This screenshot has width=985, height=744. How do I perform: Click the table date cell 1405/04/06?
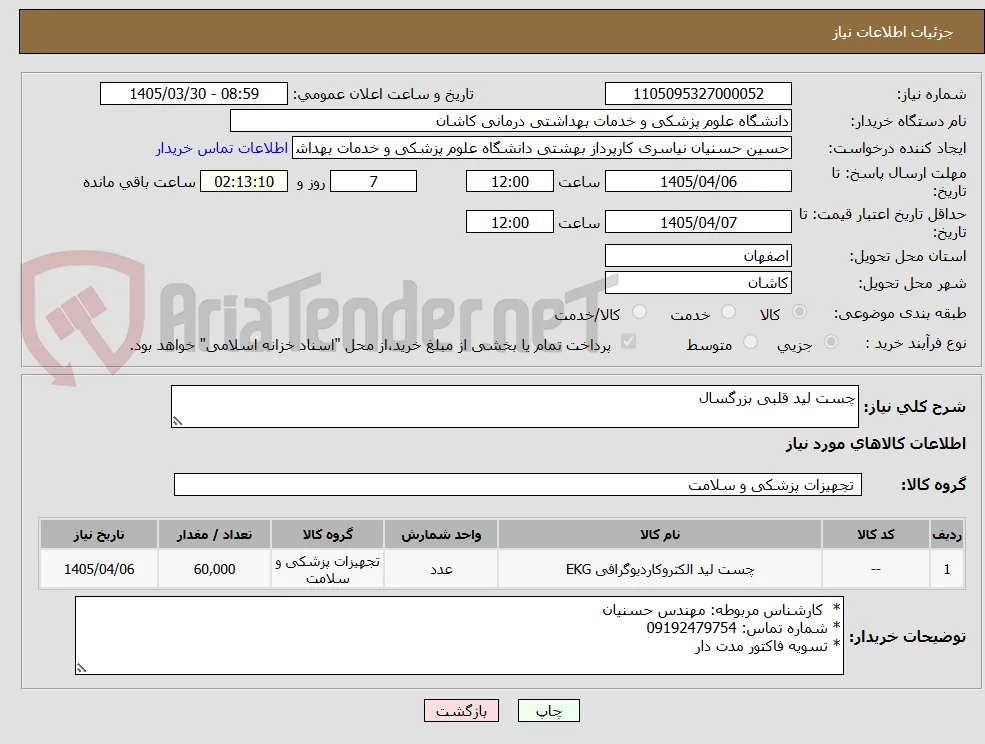[x=99, y=569]
